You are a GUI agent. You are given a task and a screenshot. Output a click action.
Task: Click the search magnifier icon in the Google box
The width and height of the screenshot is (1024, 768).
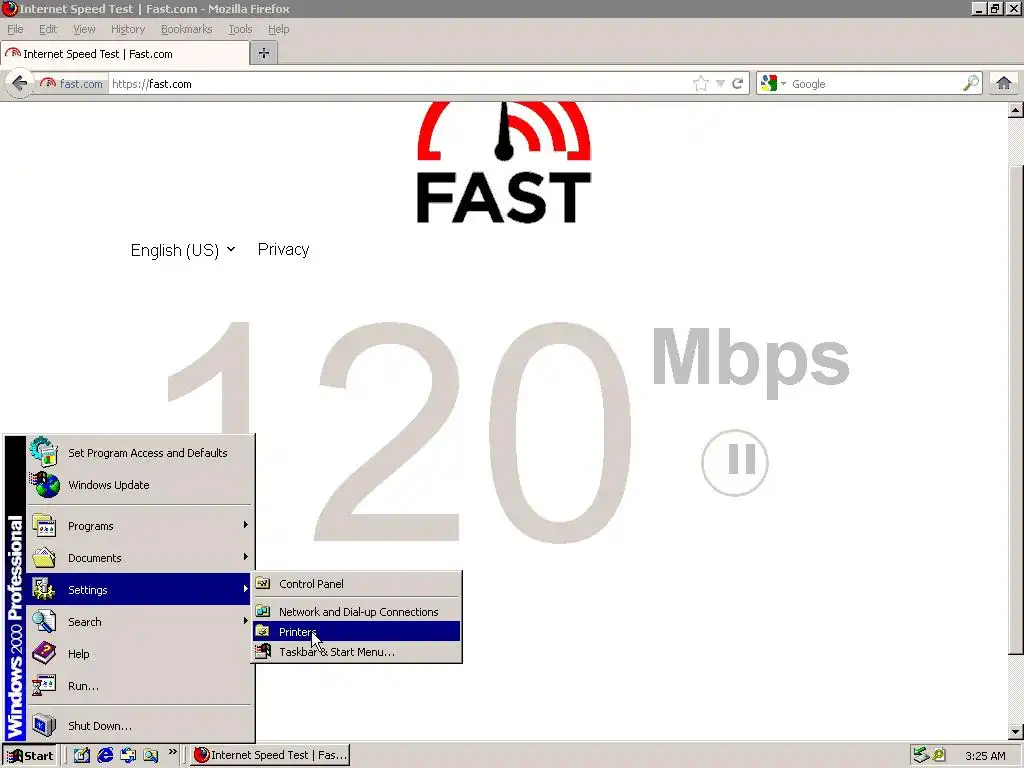point(970,84)
